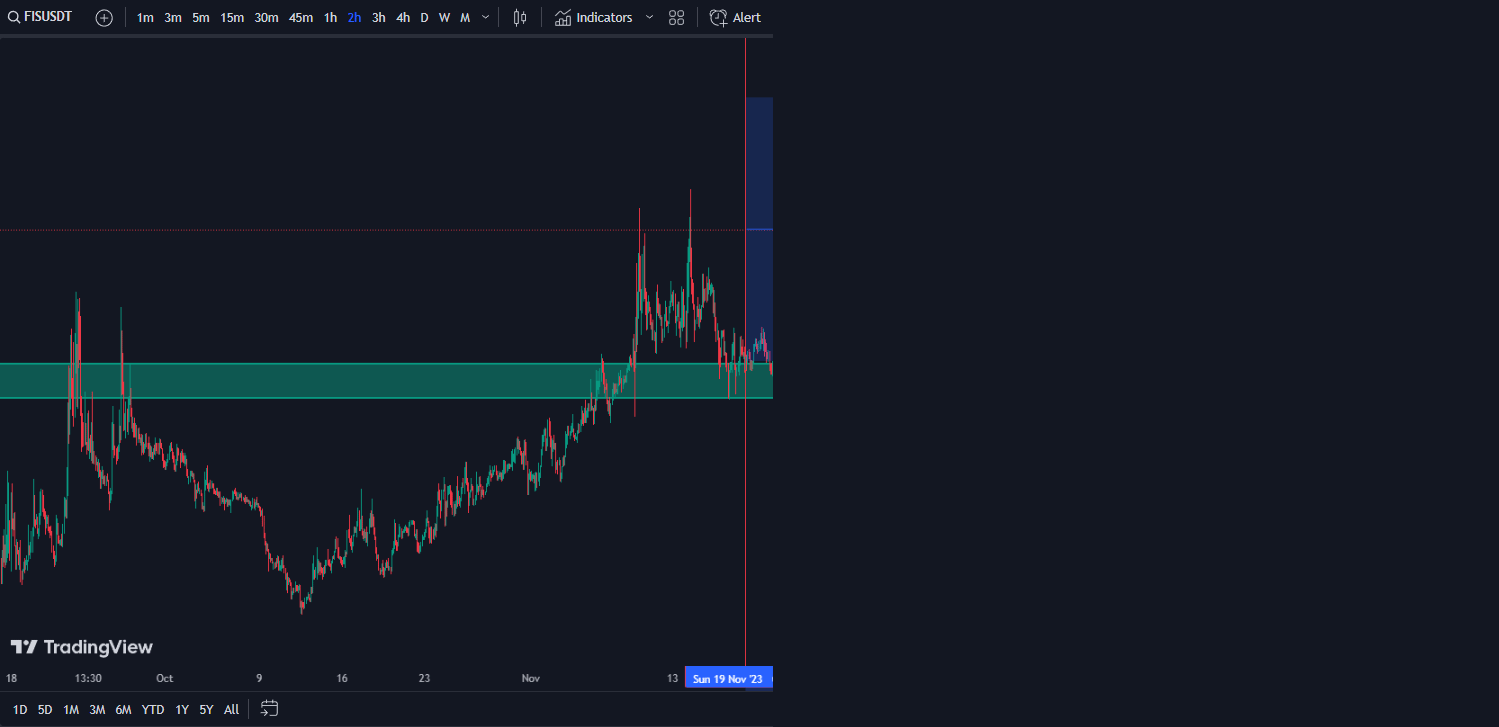Screen dimensions: 1499x727
Task: Click the 13:30 label on time axis
Action: [89, 678]
